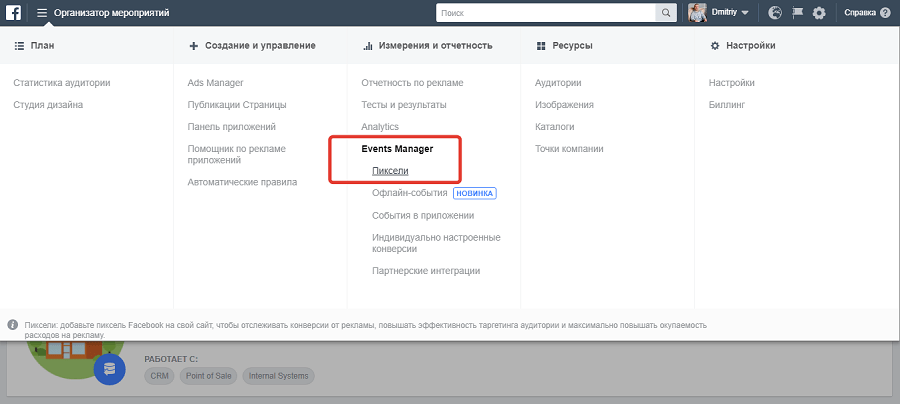The width and height of the screenshot is (900, 404).
Task: Click Events Manager heading
Action: click(x=397, y=149)
